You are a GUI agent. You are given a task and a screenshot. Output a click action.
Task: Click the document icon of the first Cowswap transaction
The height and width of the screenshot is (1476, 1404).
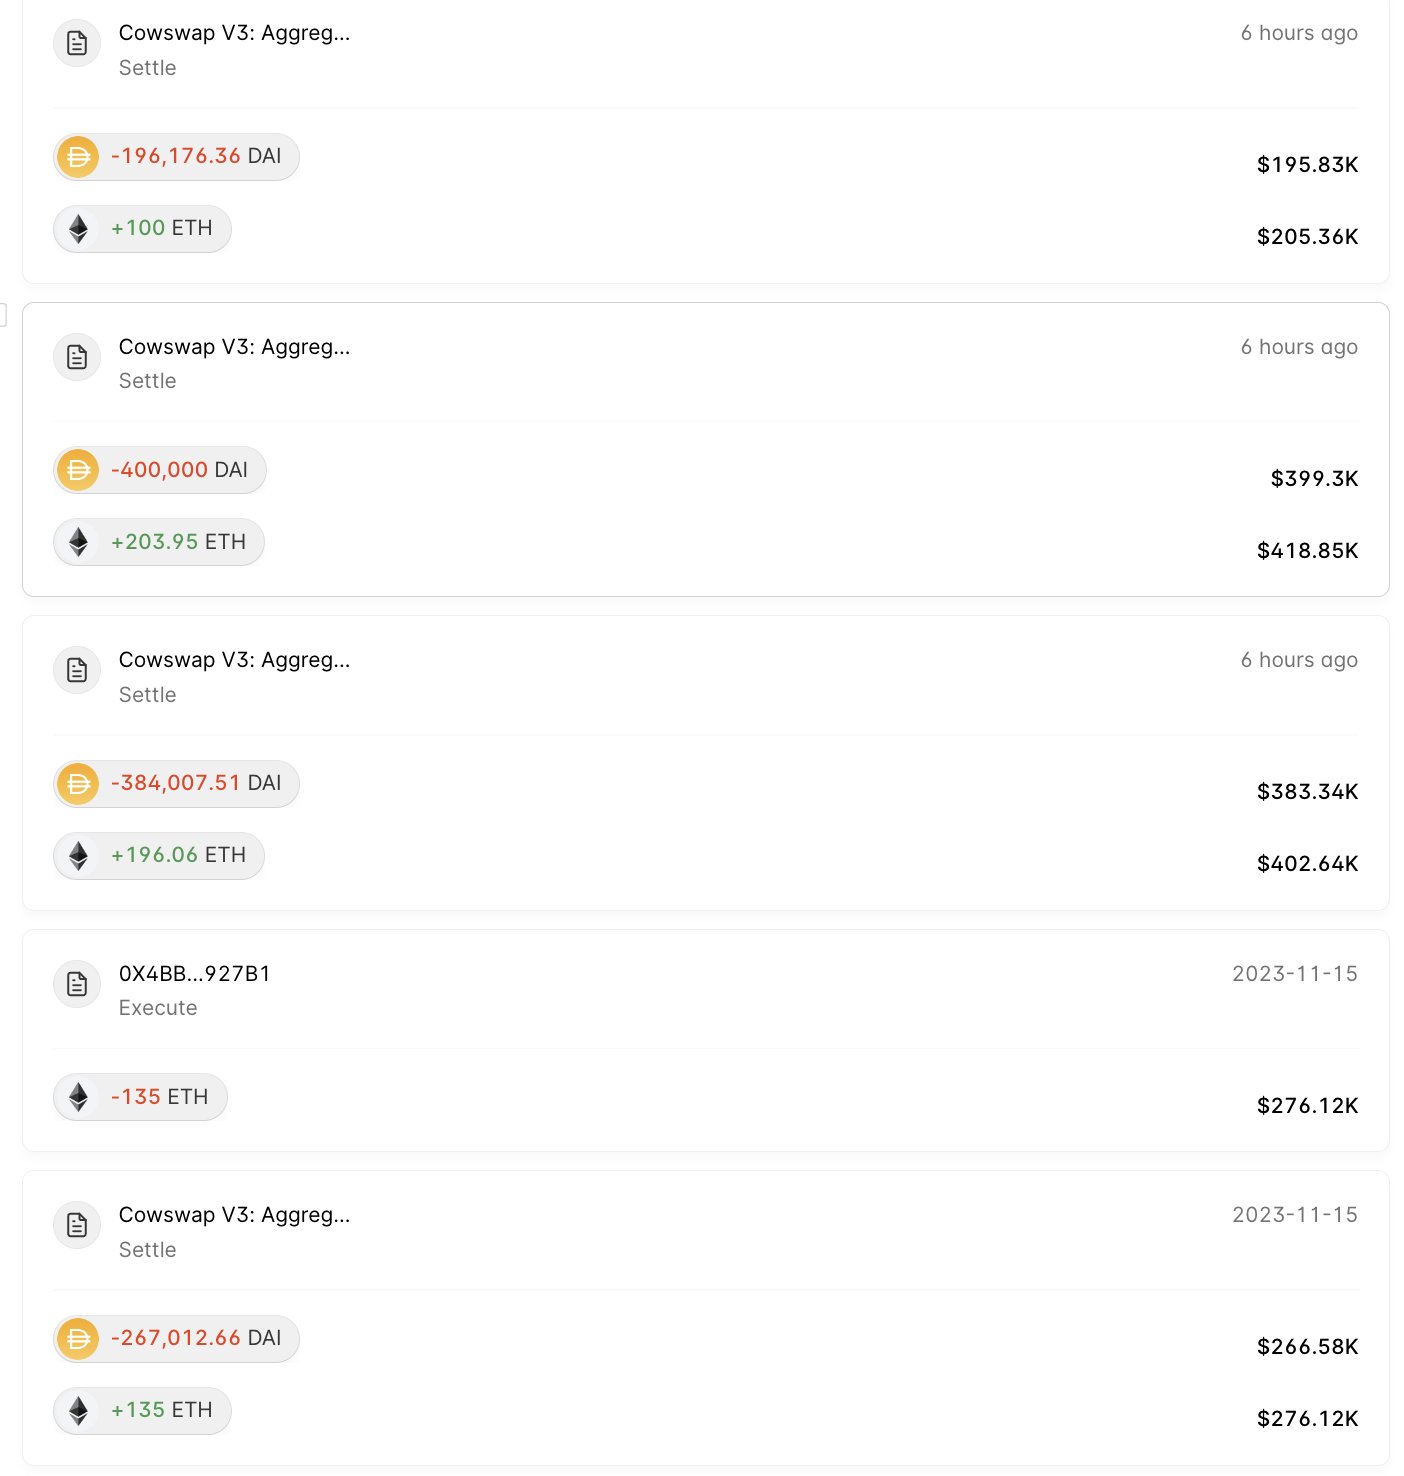[77, 43]
